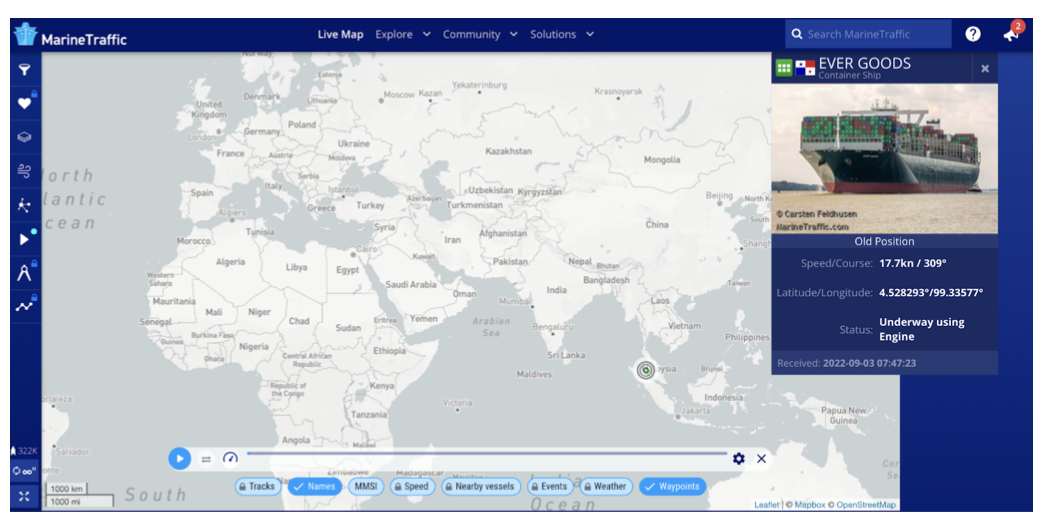Close the playback bar
Screen dimensions: 1038x518
click(761, 458)
